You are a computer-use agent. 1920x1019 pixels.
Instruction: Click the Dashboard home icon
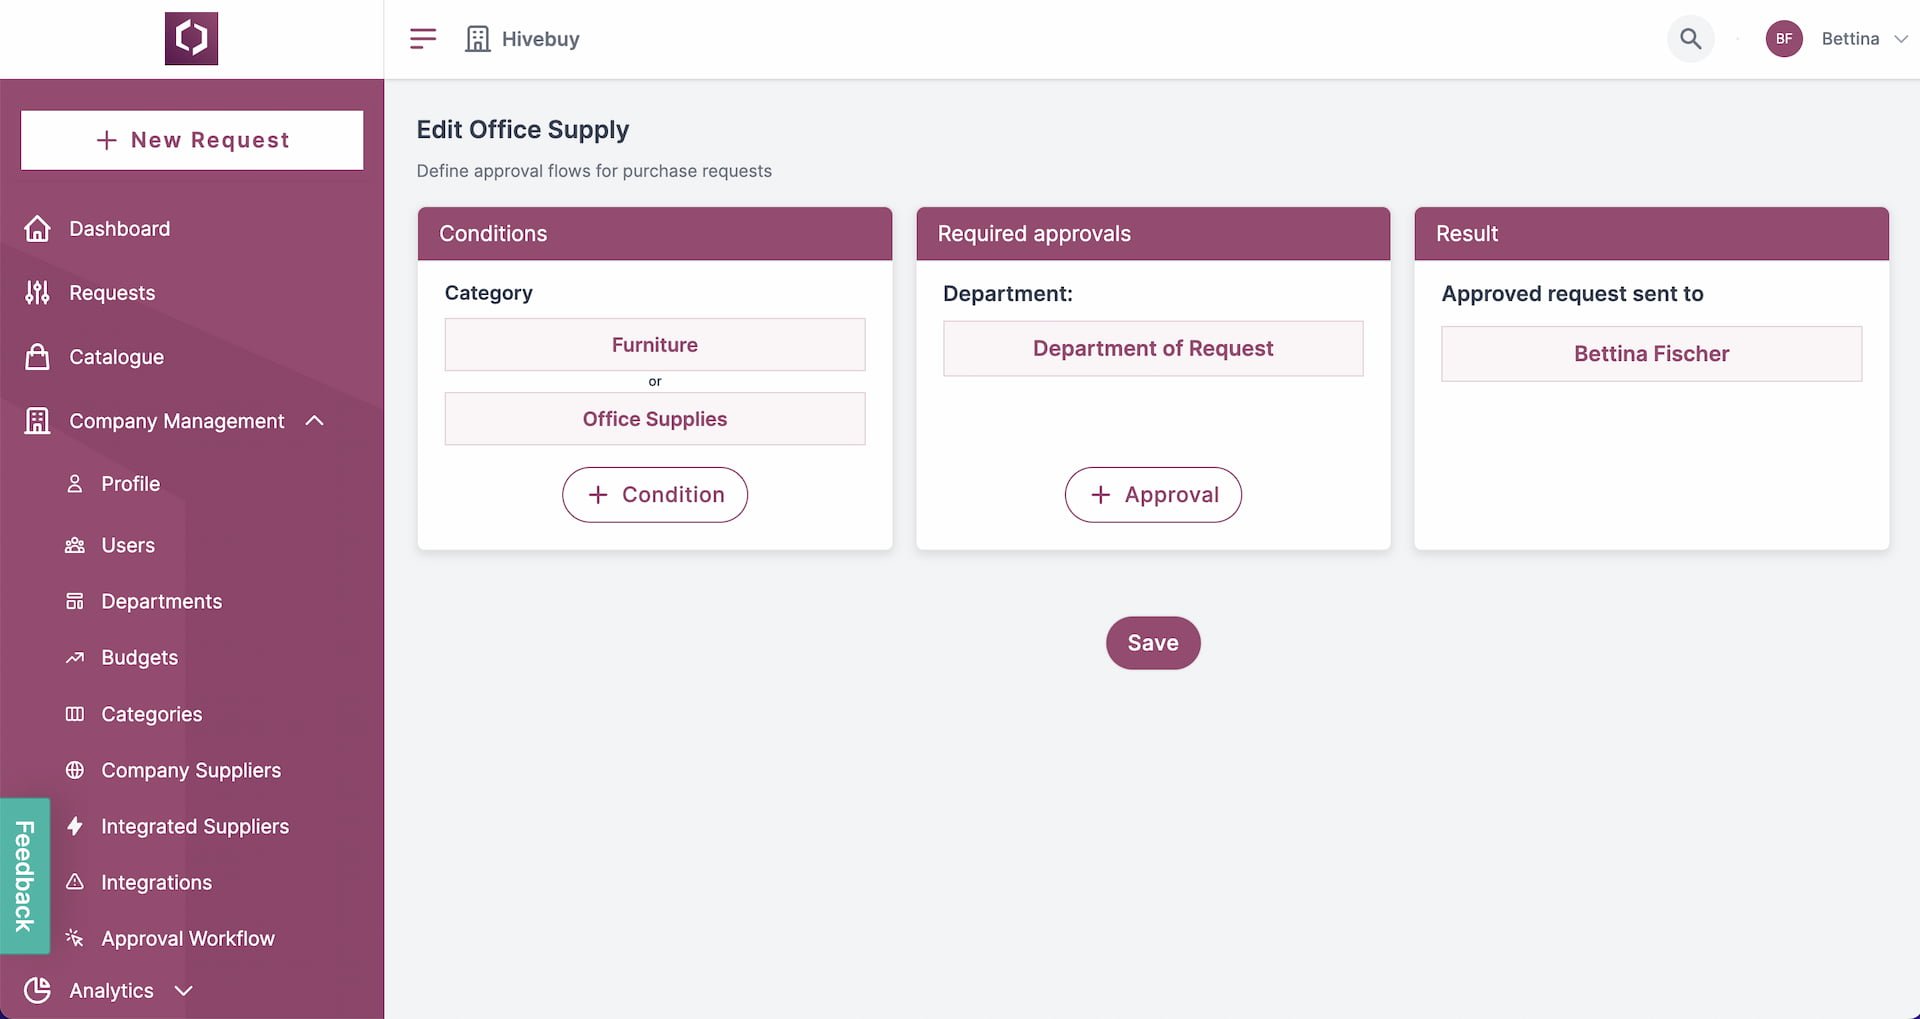coord(37,229)
